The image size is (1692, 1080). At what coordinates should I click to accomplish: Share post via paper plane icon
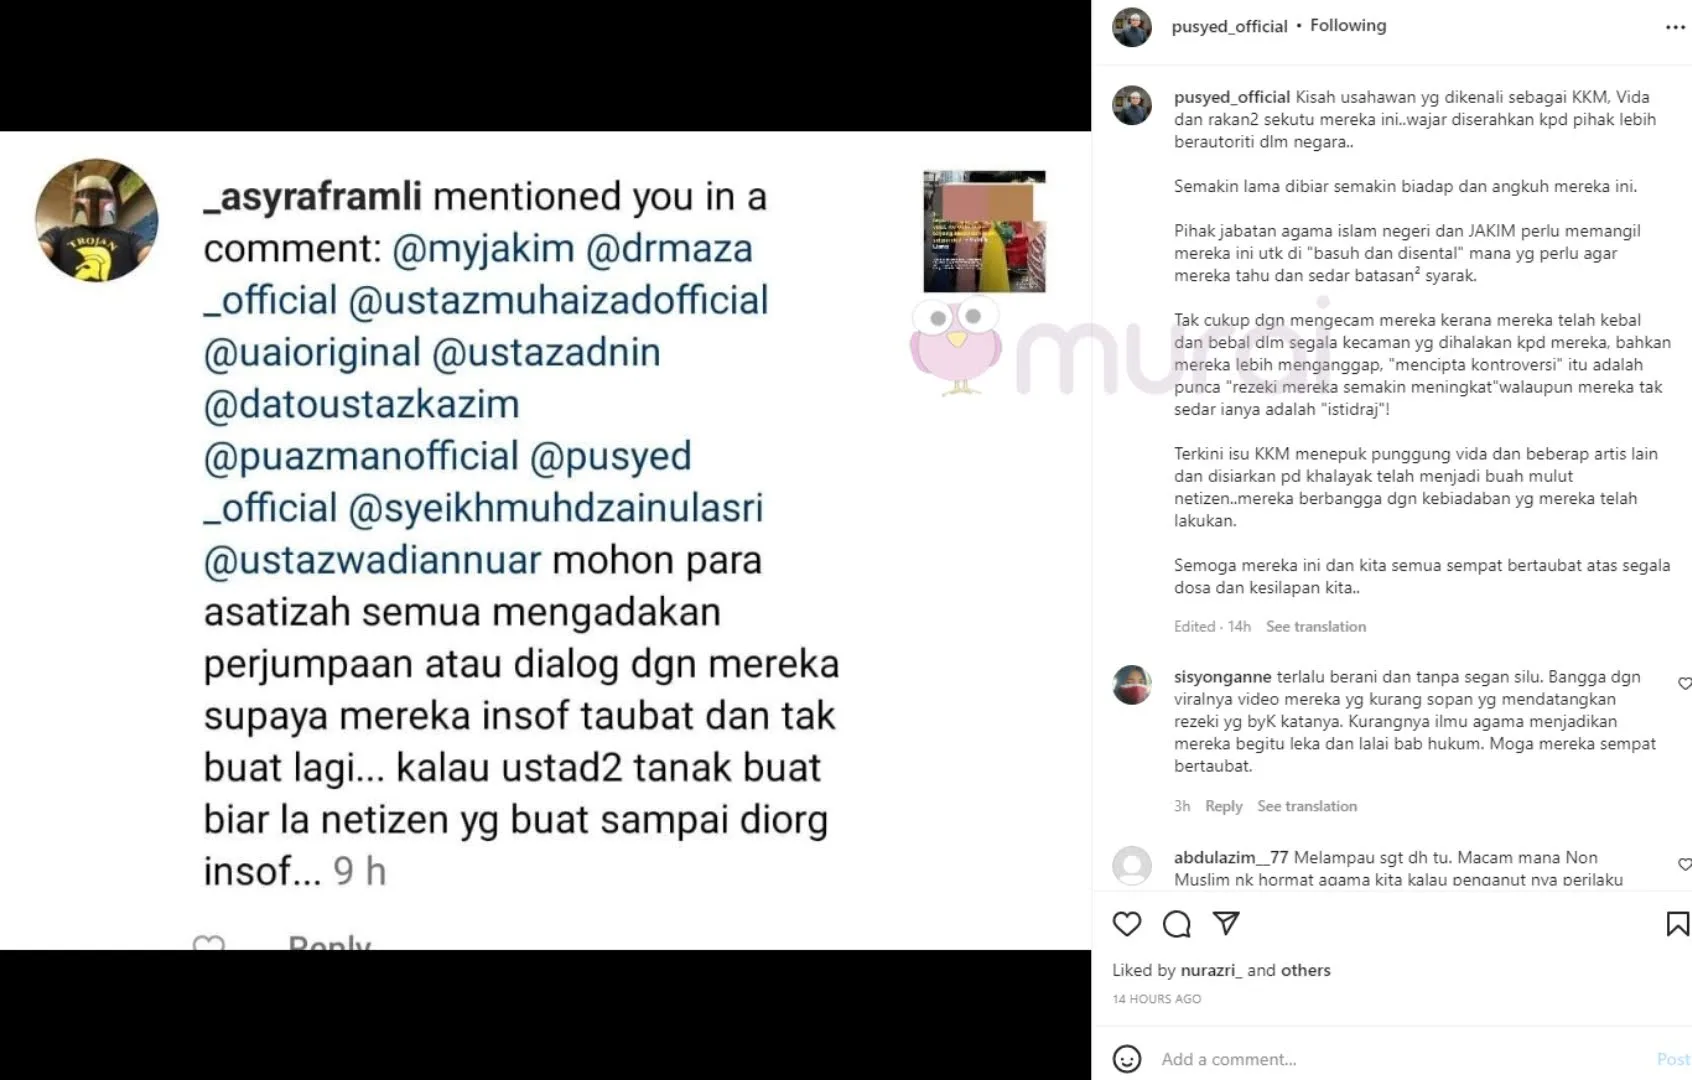pyautogui.click(x=1226, y=923)
